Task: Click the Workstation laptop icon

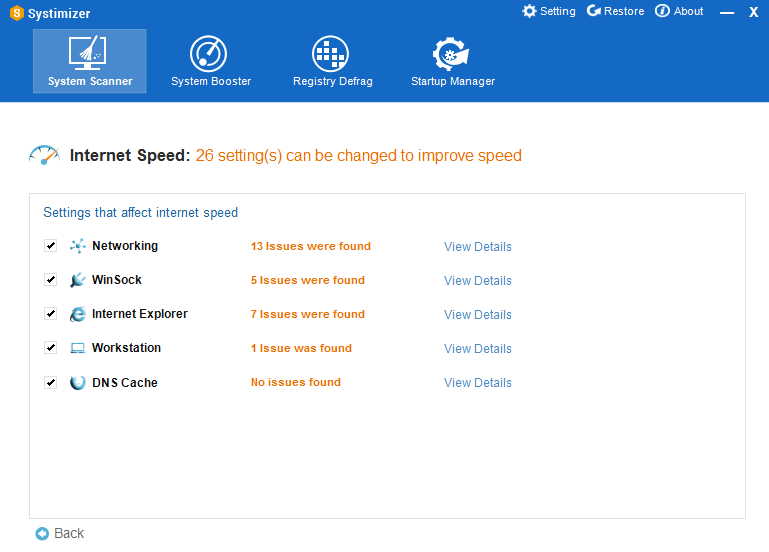Action: [x=77, y=348]
